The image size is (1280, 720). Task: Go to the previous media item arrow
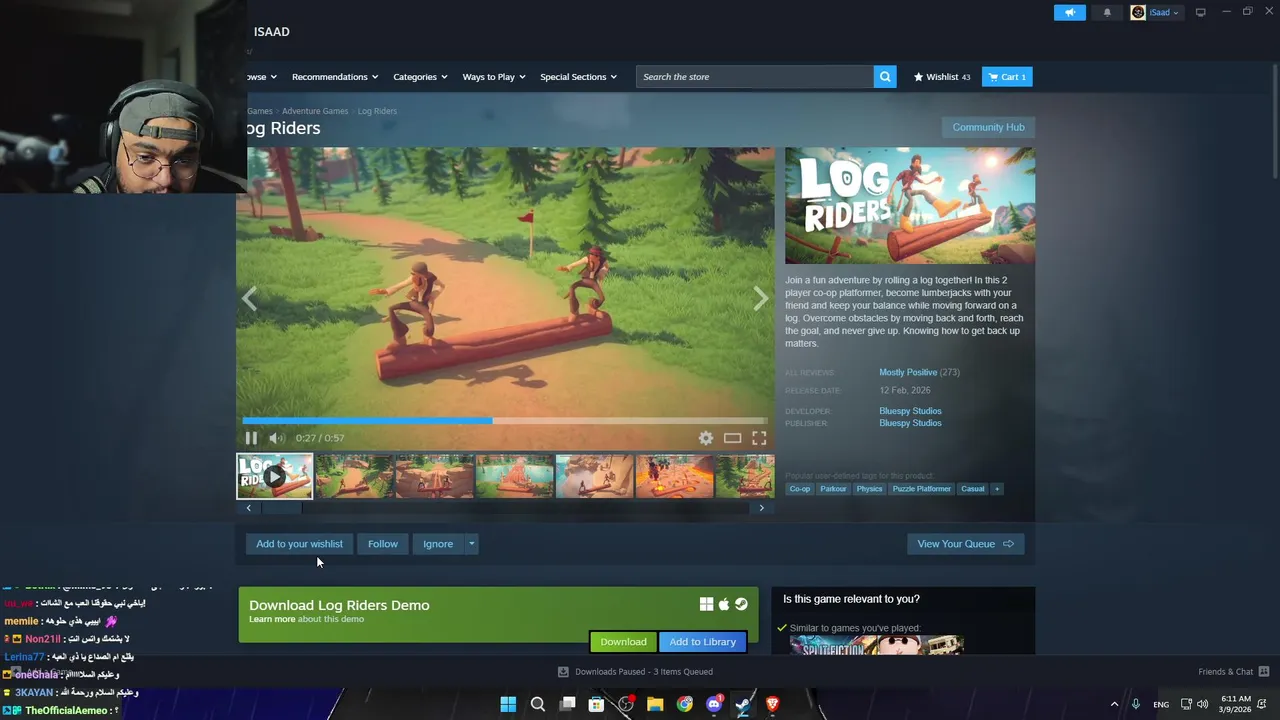point(249,298)
